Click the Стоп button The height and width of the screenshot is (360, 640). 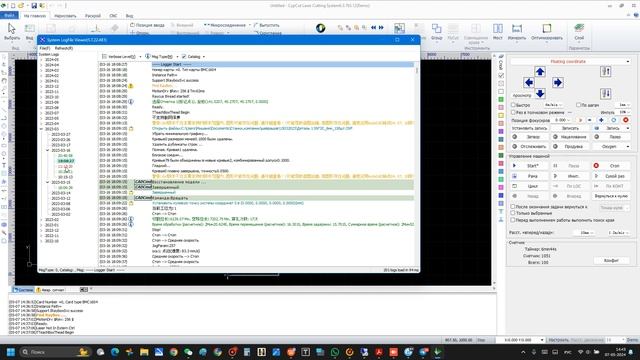[611, 166]
